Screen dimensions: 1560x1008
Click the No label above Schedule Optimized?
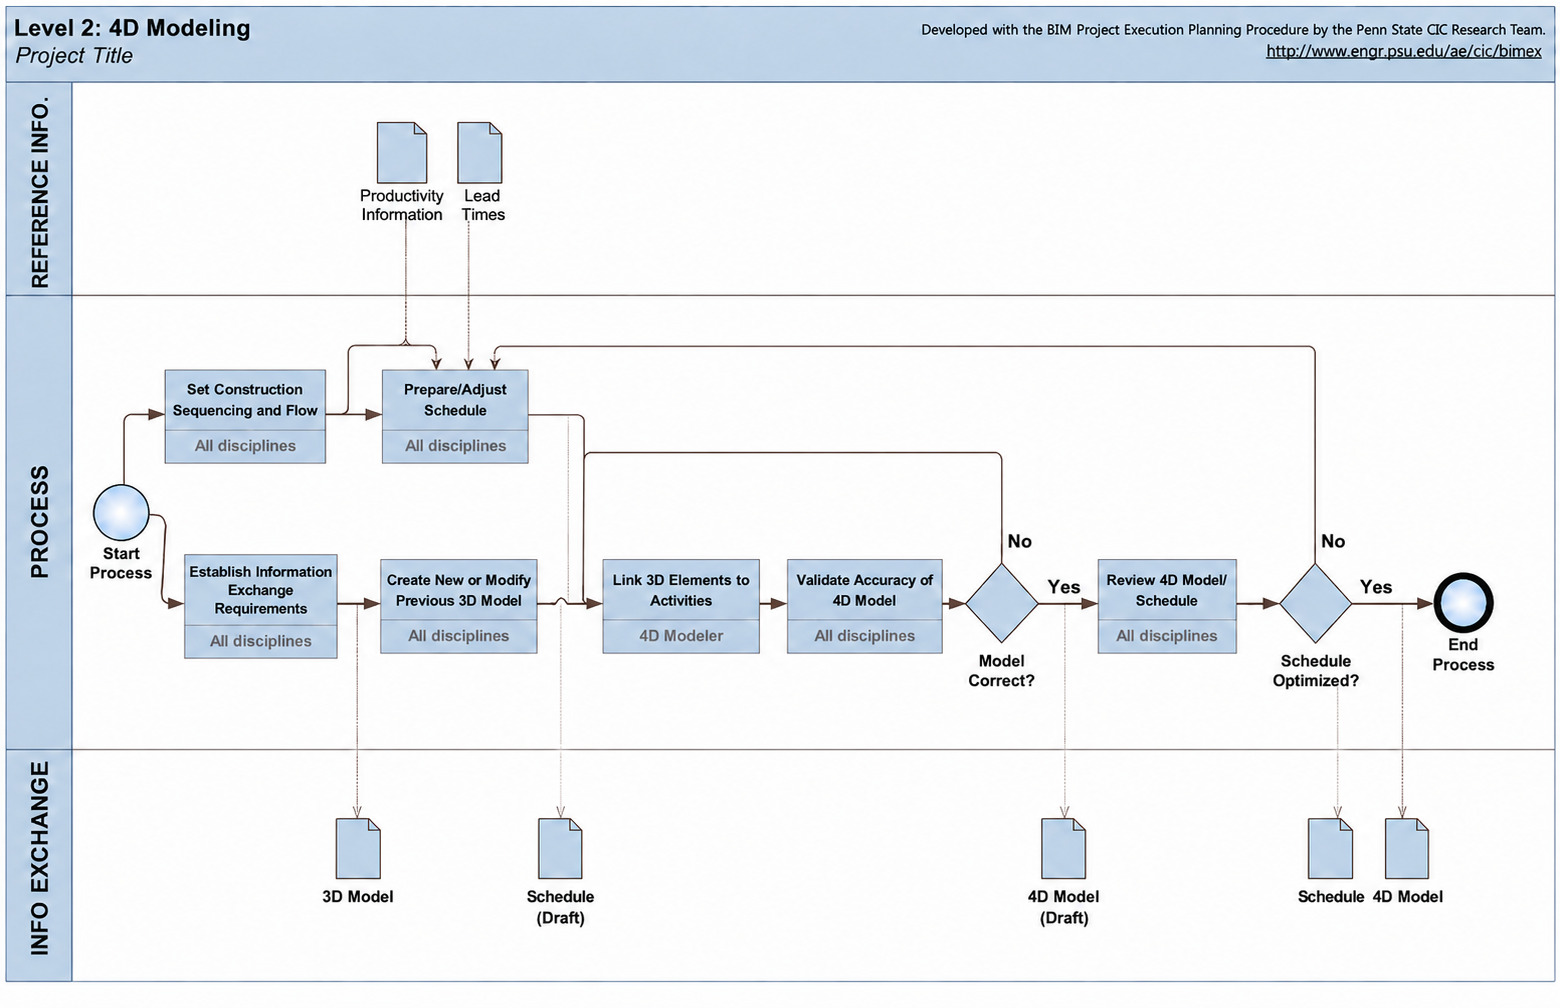pyautogui.click(x=1333, y=541)
